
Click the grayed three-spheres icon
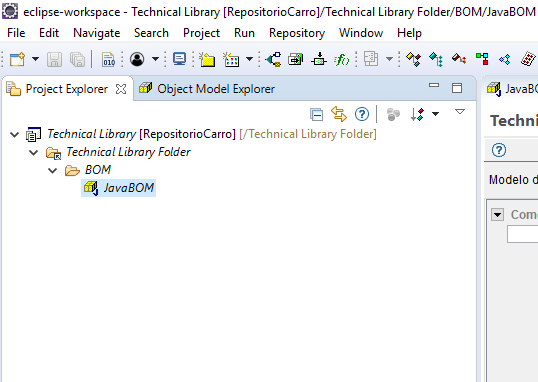(x=393, y=114)
